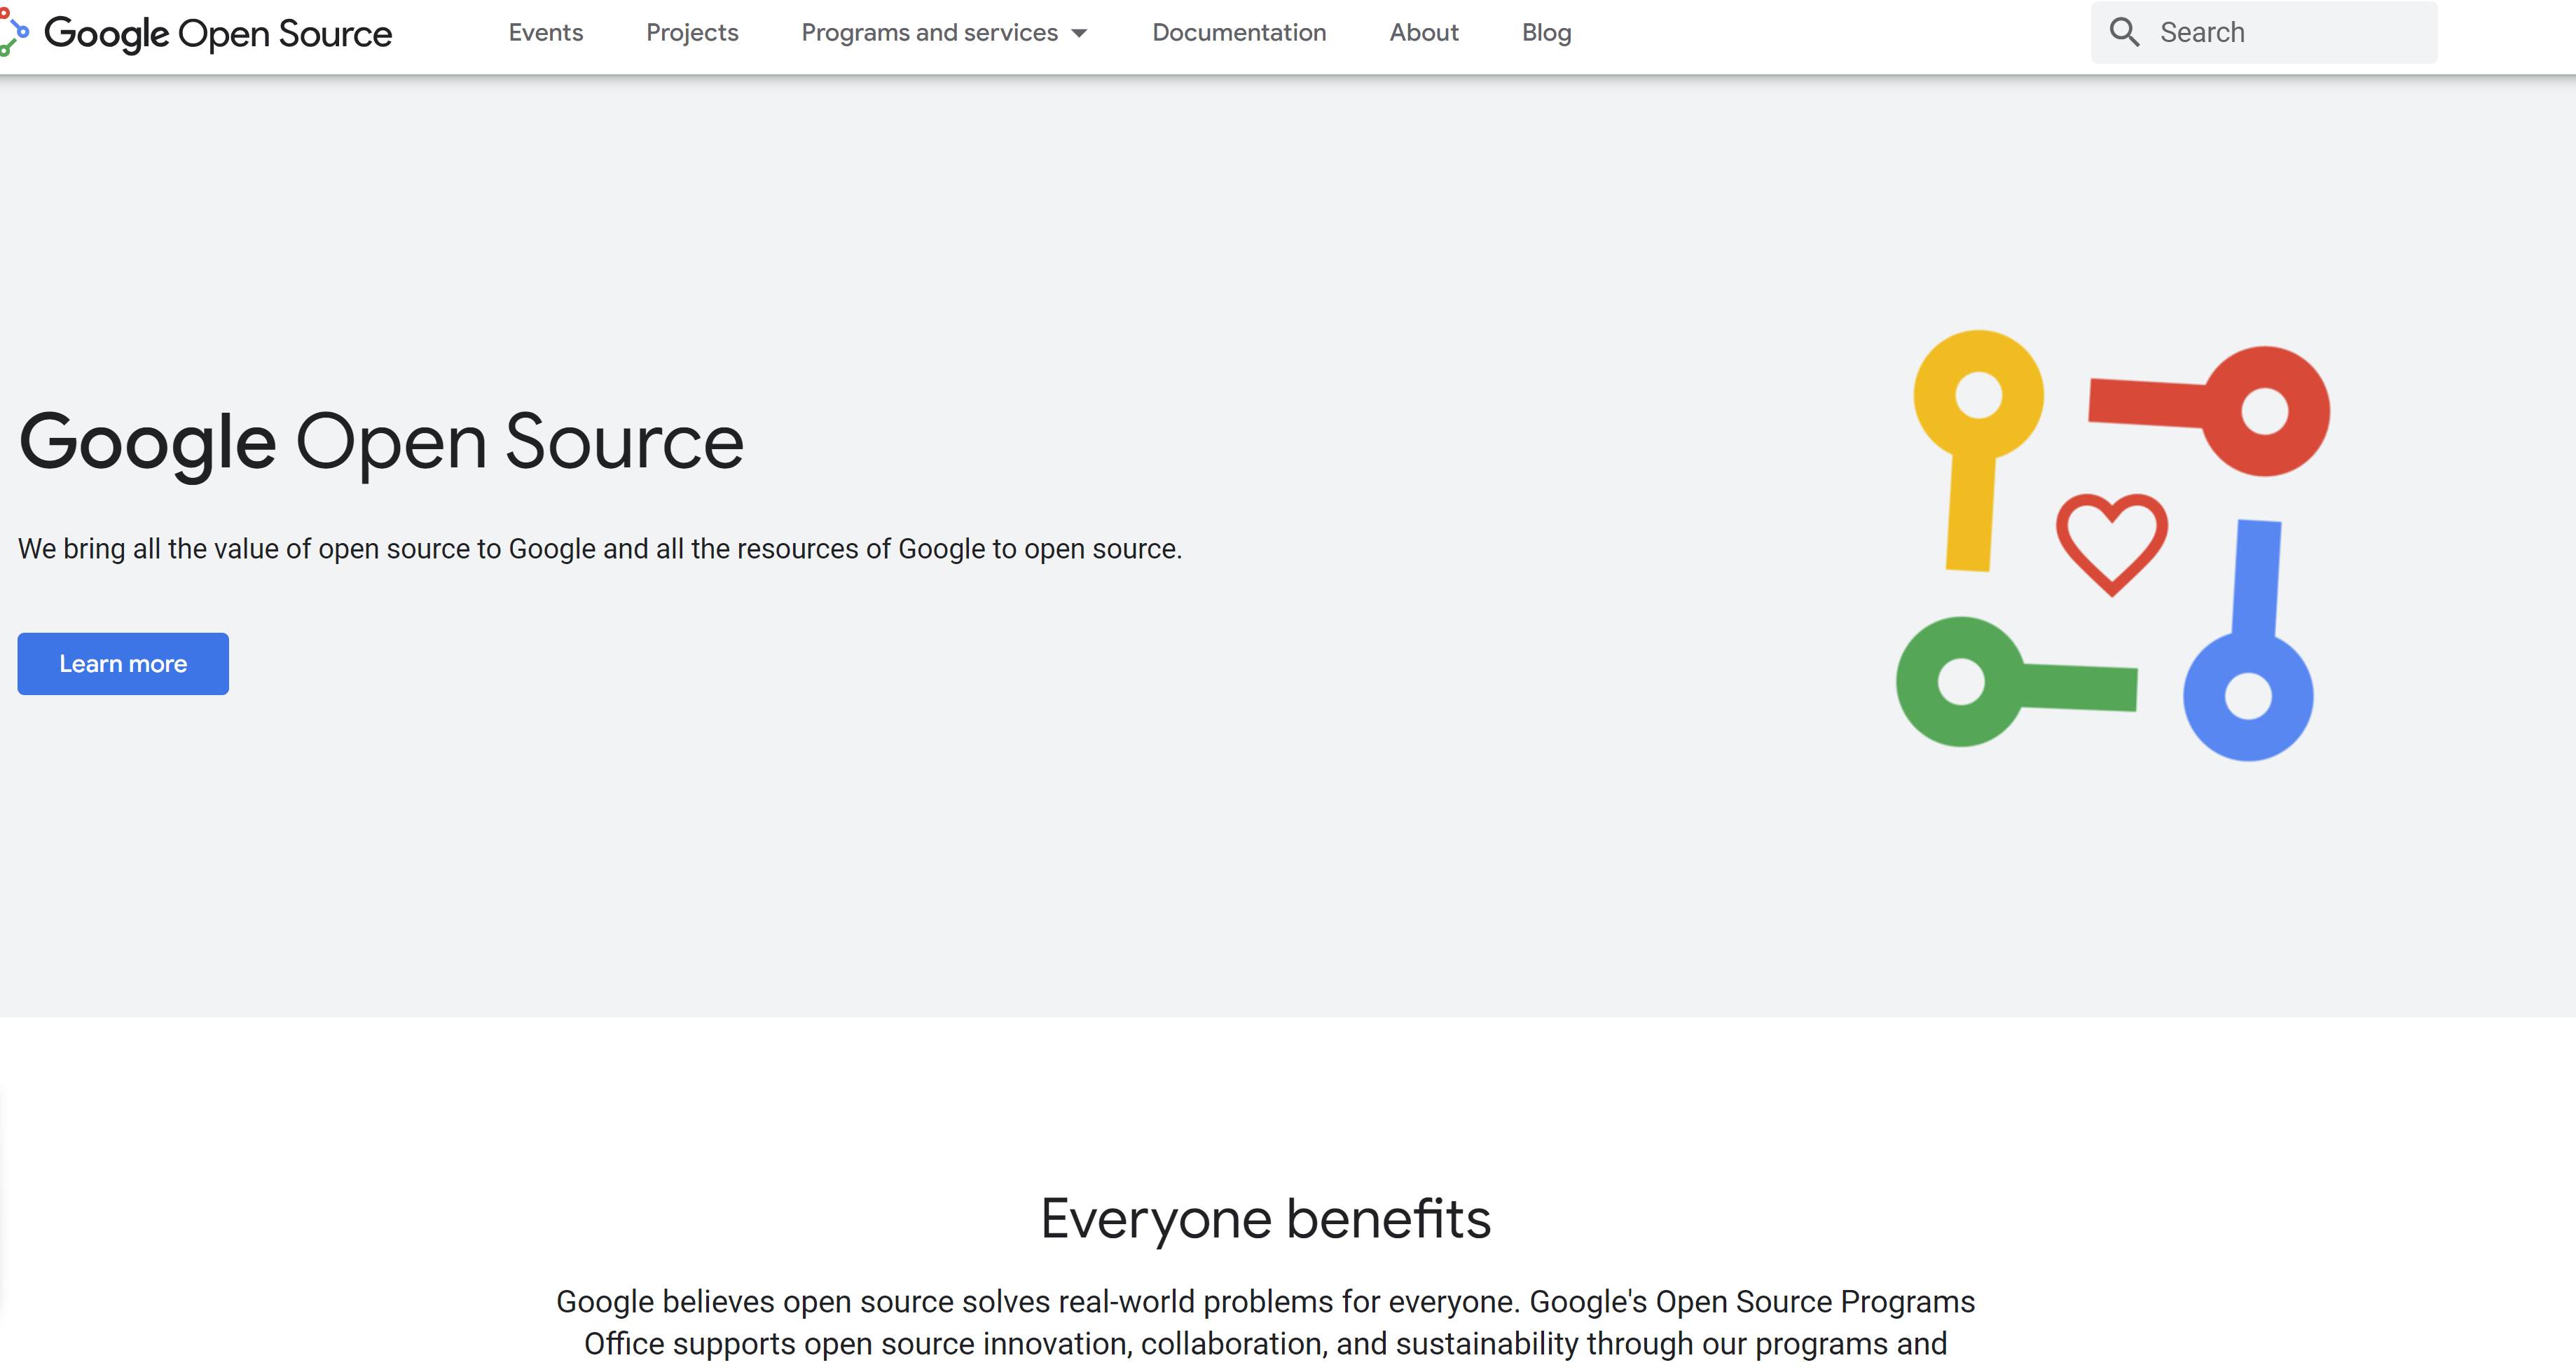Expand Programs and services dropdown arrow
Viewport: 2576px width, 1372px height.
coord(1079,33)
